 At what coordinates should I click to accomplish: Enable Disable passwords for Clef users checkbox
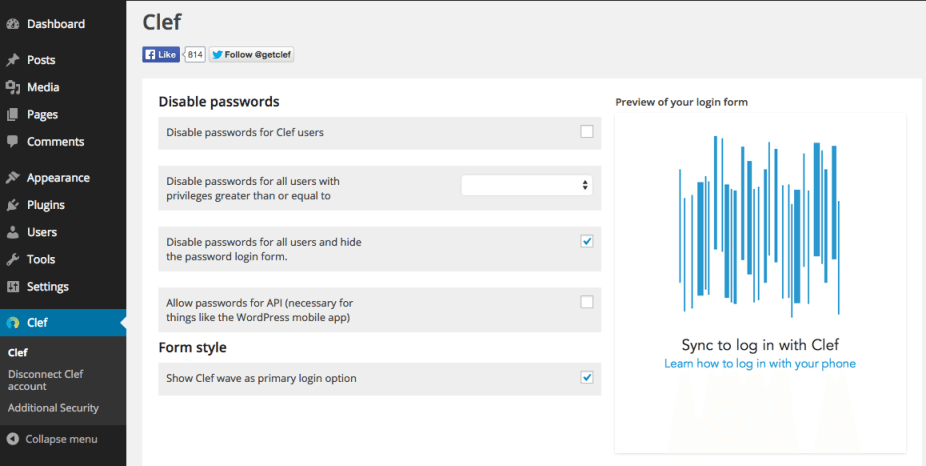[586, 132]
